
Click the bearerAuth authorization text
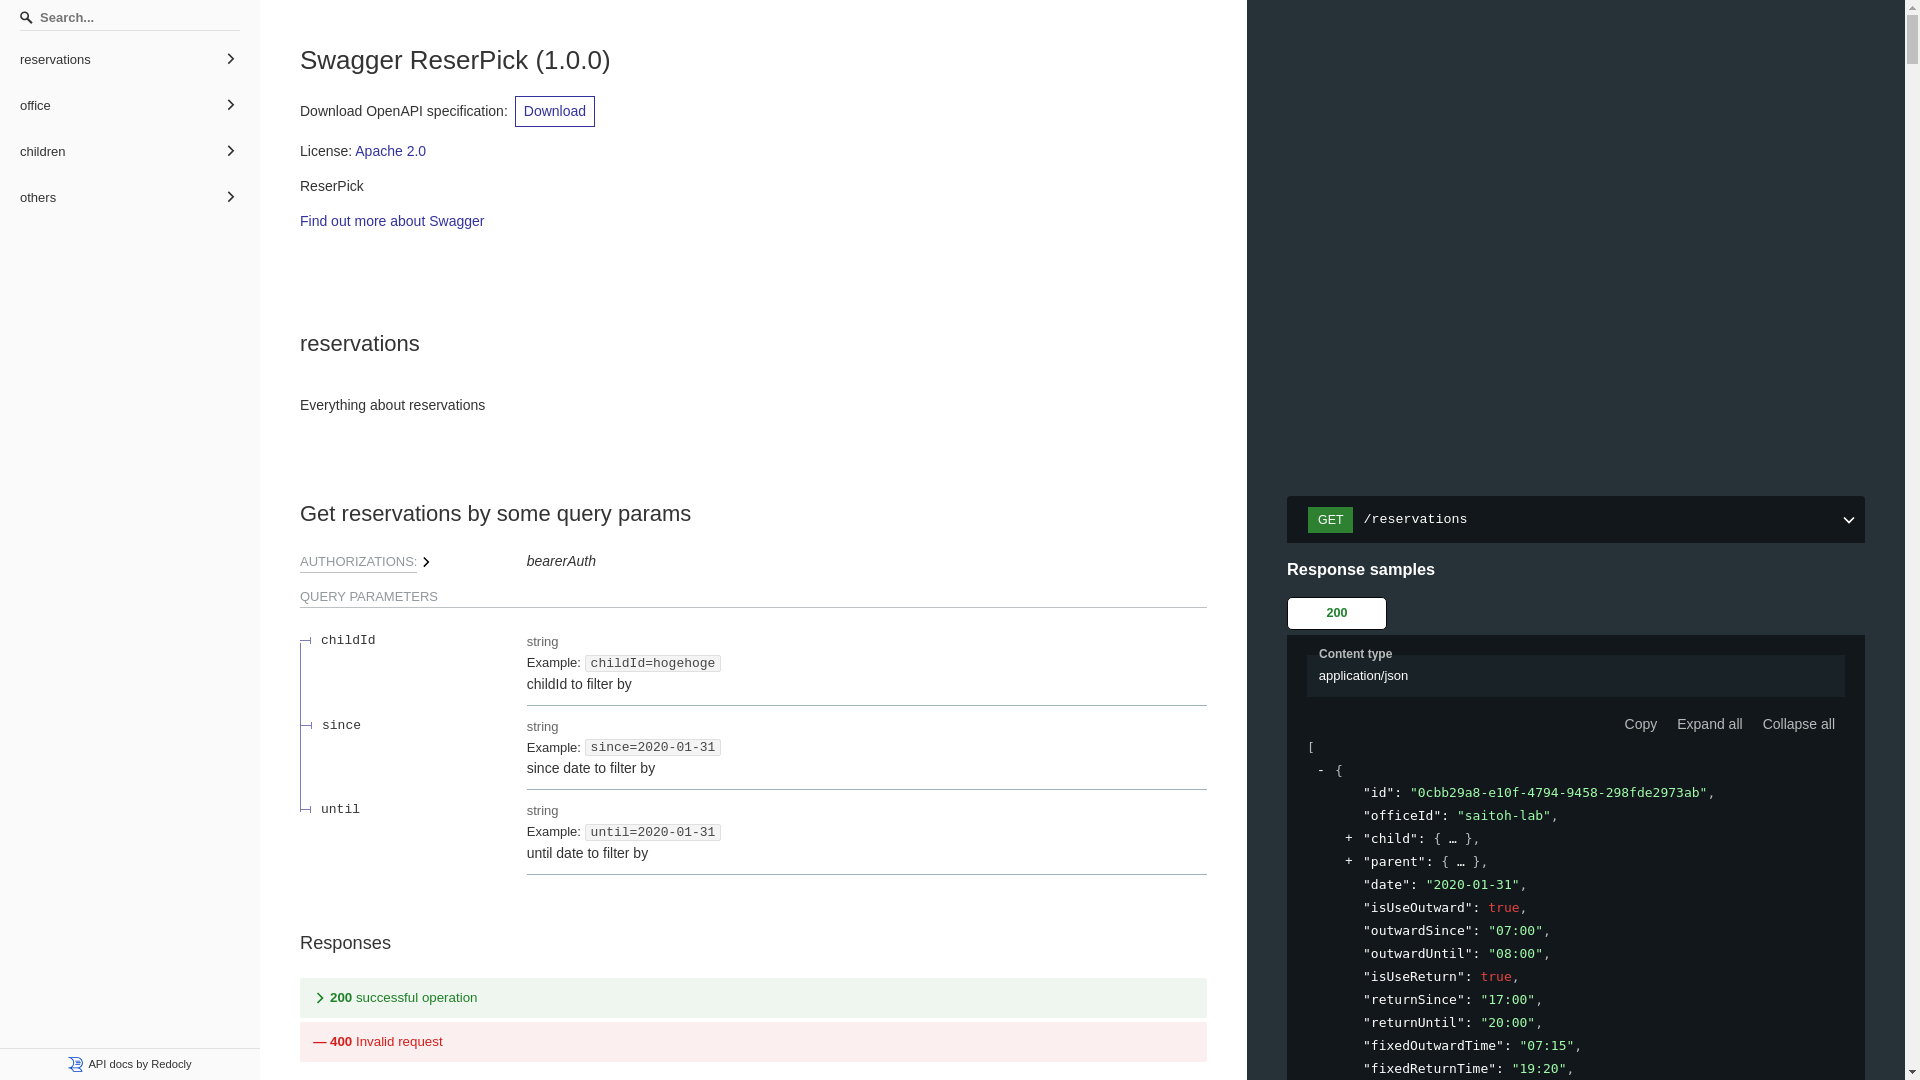click(561, 561)
